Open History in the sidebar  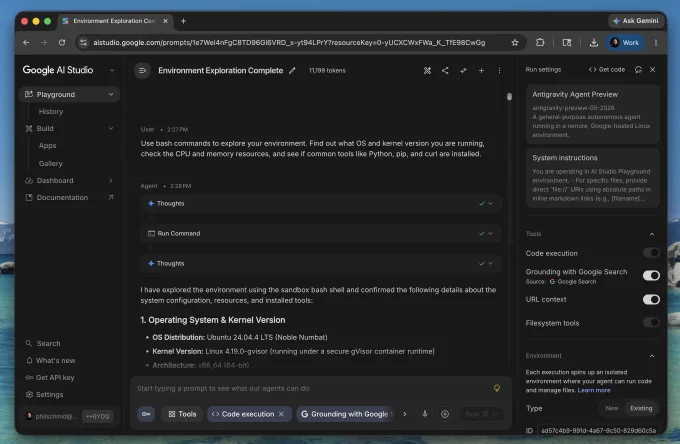coord(51,111)
